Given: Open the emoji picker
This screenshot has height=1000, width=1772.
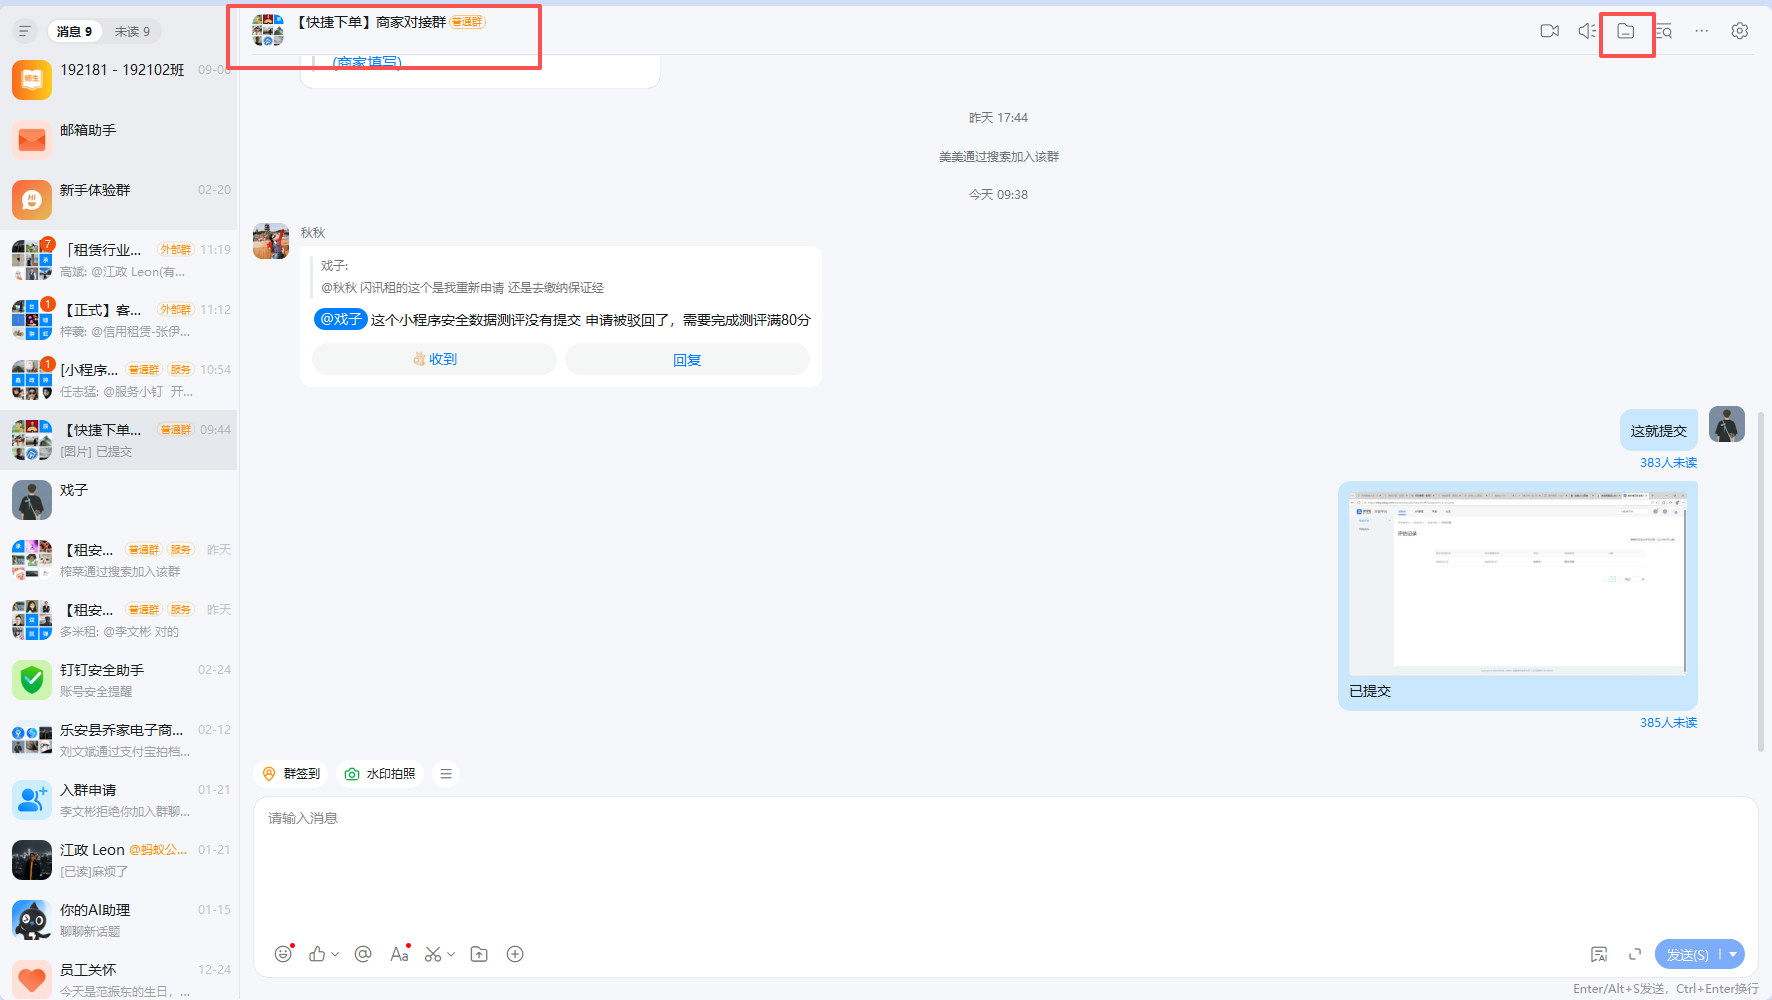Looking at the screenshot, I should pyautogui.click(x=283, y=954).
